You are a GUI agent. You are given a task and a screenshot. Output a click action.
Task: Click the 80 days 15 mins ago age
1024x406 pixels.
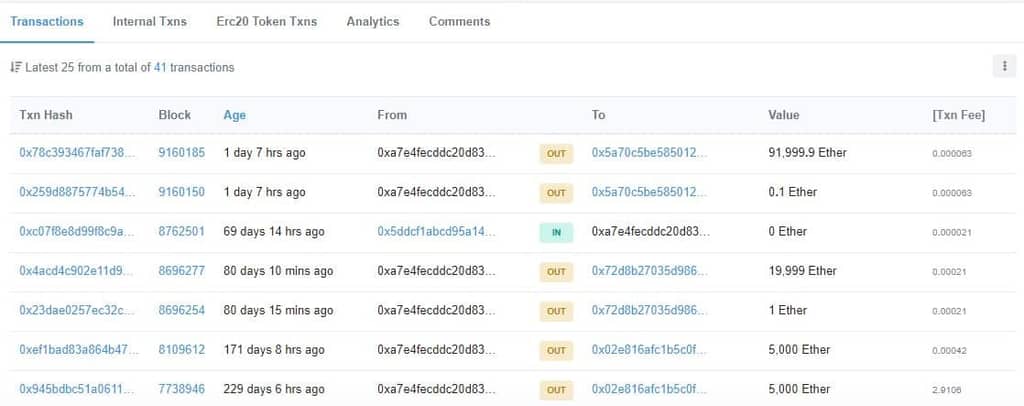coord(278,310)
